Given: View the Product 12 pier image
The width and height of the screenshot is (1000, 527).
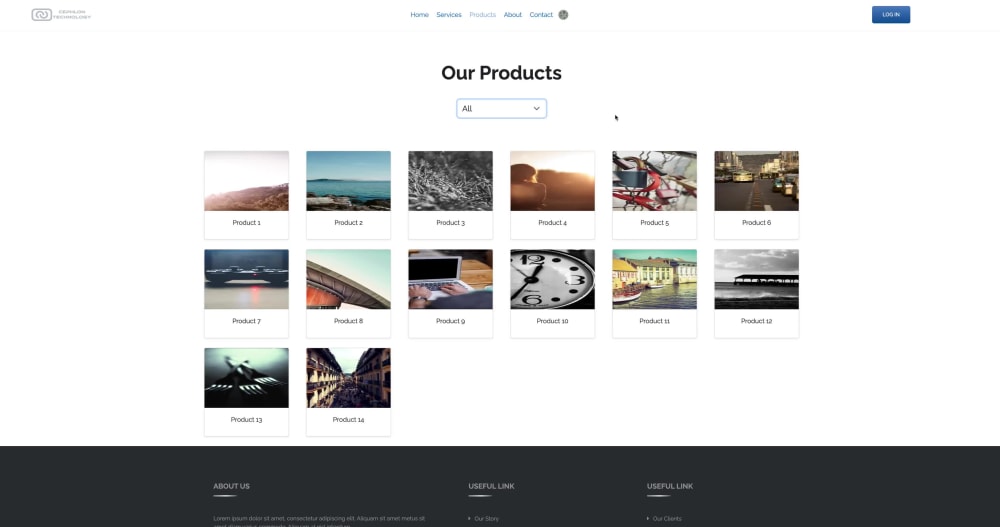Looking at the screenshot, I should (756, 279).
